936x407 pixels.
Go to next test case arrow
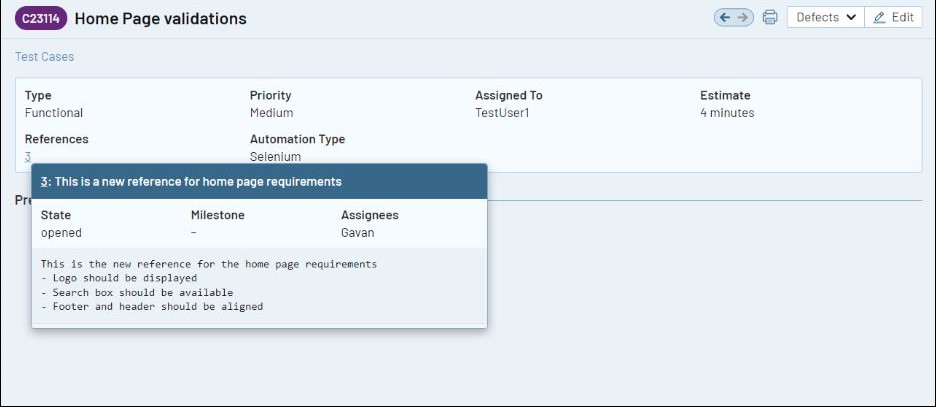pyautogui.click(x=743, y=17)
